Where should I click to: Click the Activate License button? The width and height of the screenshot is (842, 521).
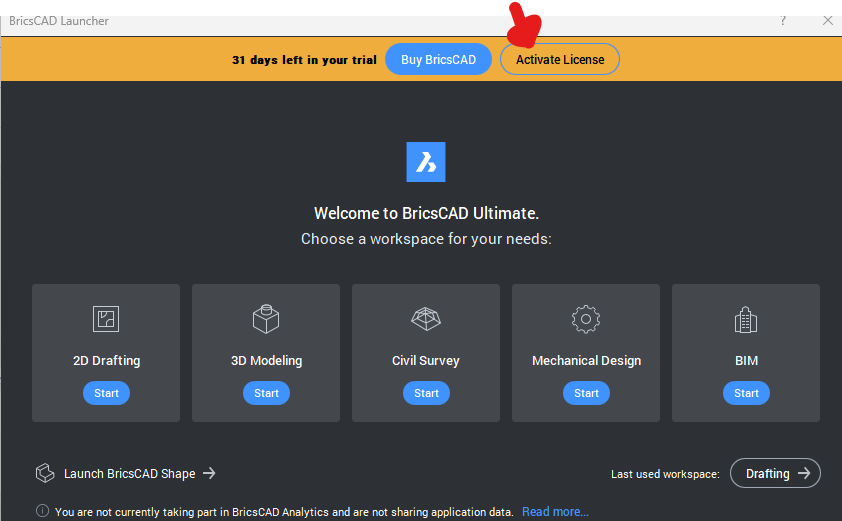pyautogui.click(x=560, y=60)
